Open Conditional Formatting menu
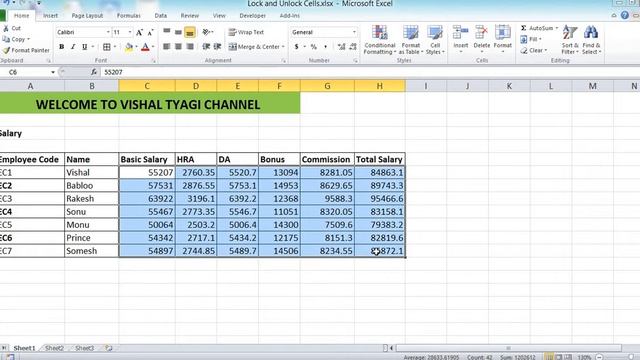 (x=380, y=40)
